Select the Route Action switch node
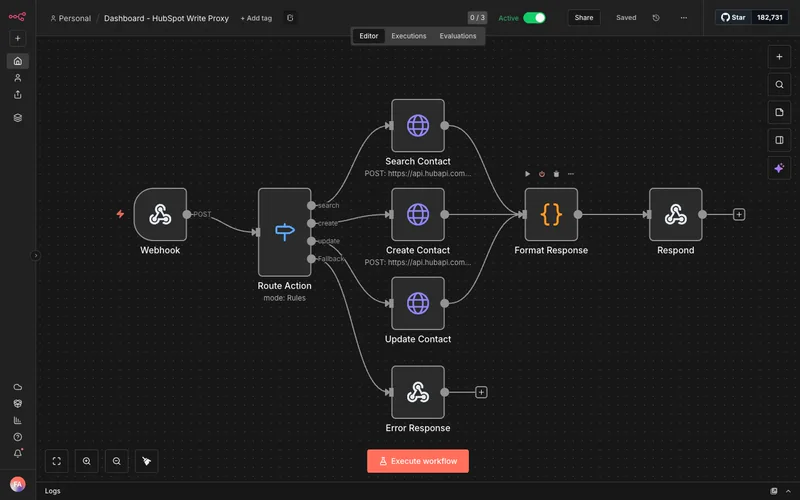The height and width of the screenshot is (500, 800). click(x=284, y=232)
